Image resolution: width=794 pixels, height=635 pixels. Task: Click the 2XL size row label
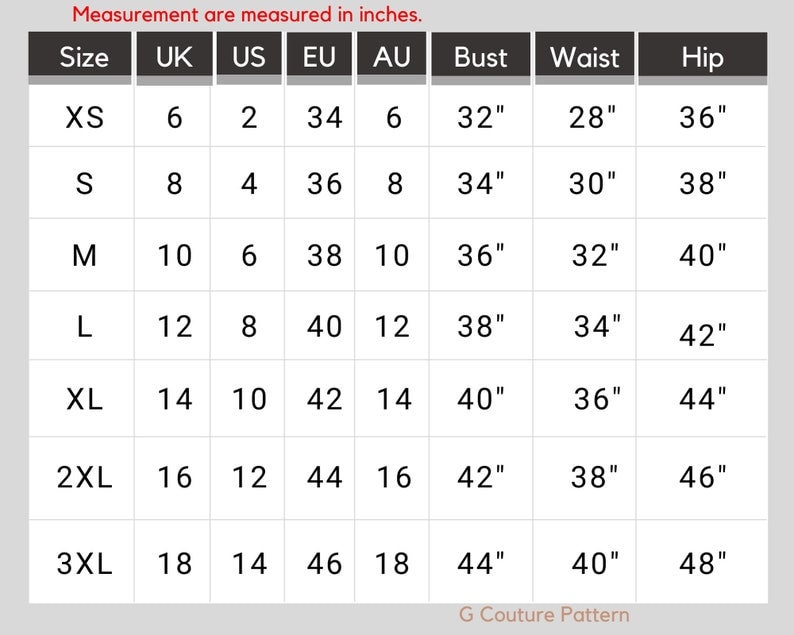pyautogui.click(x=85, y=477)
